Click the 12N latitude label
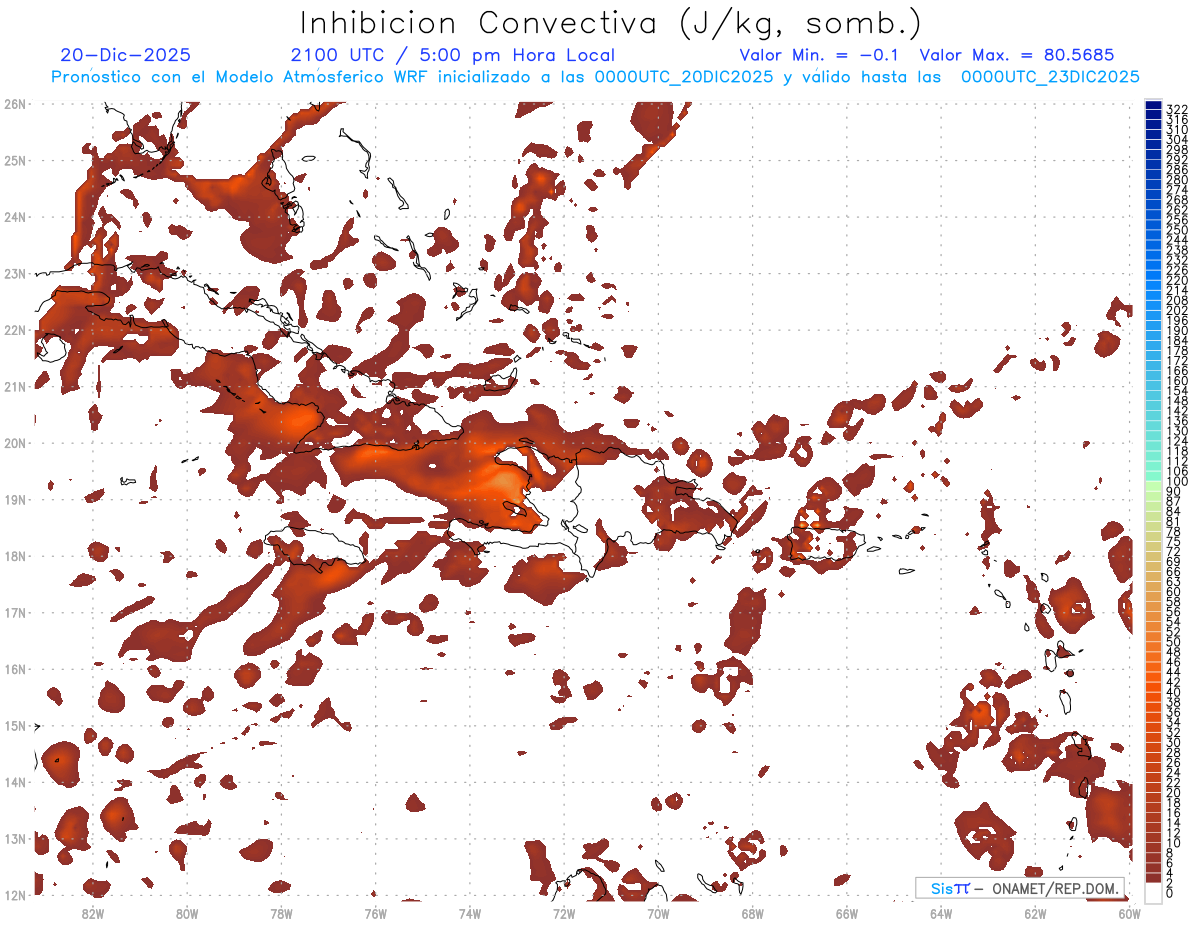This screenshot has width=1200, height=927. [15, 895]
